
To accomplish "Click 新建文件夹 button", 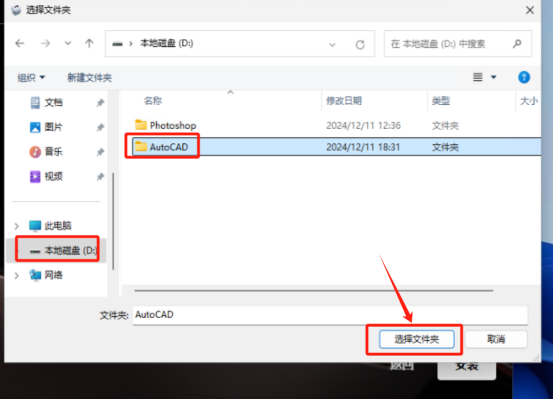I will (x=89, y=77).
